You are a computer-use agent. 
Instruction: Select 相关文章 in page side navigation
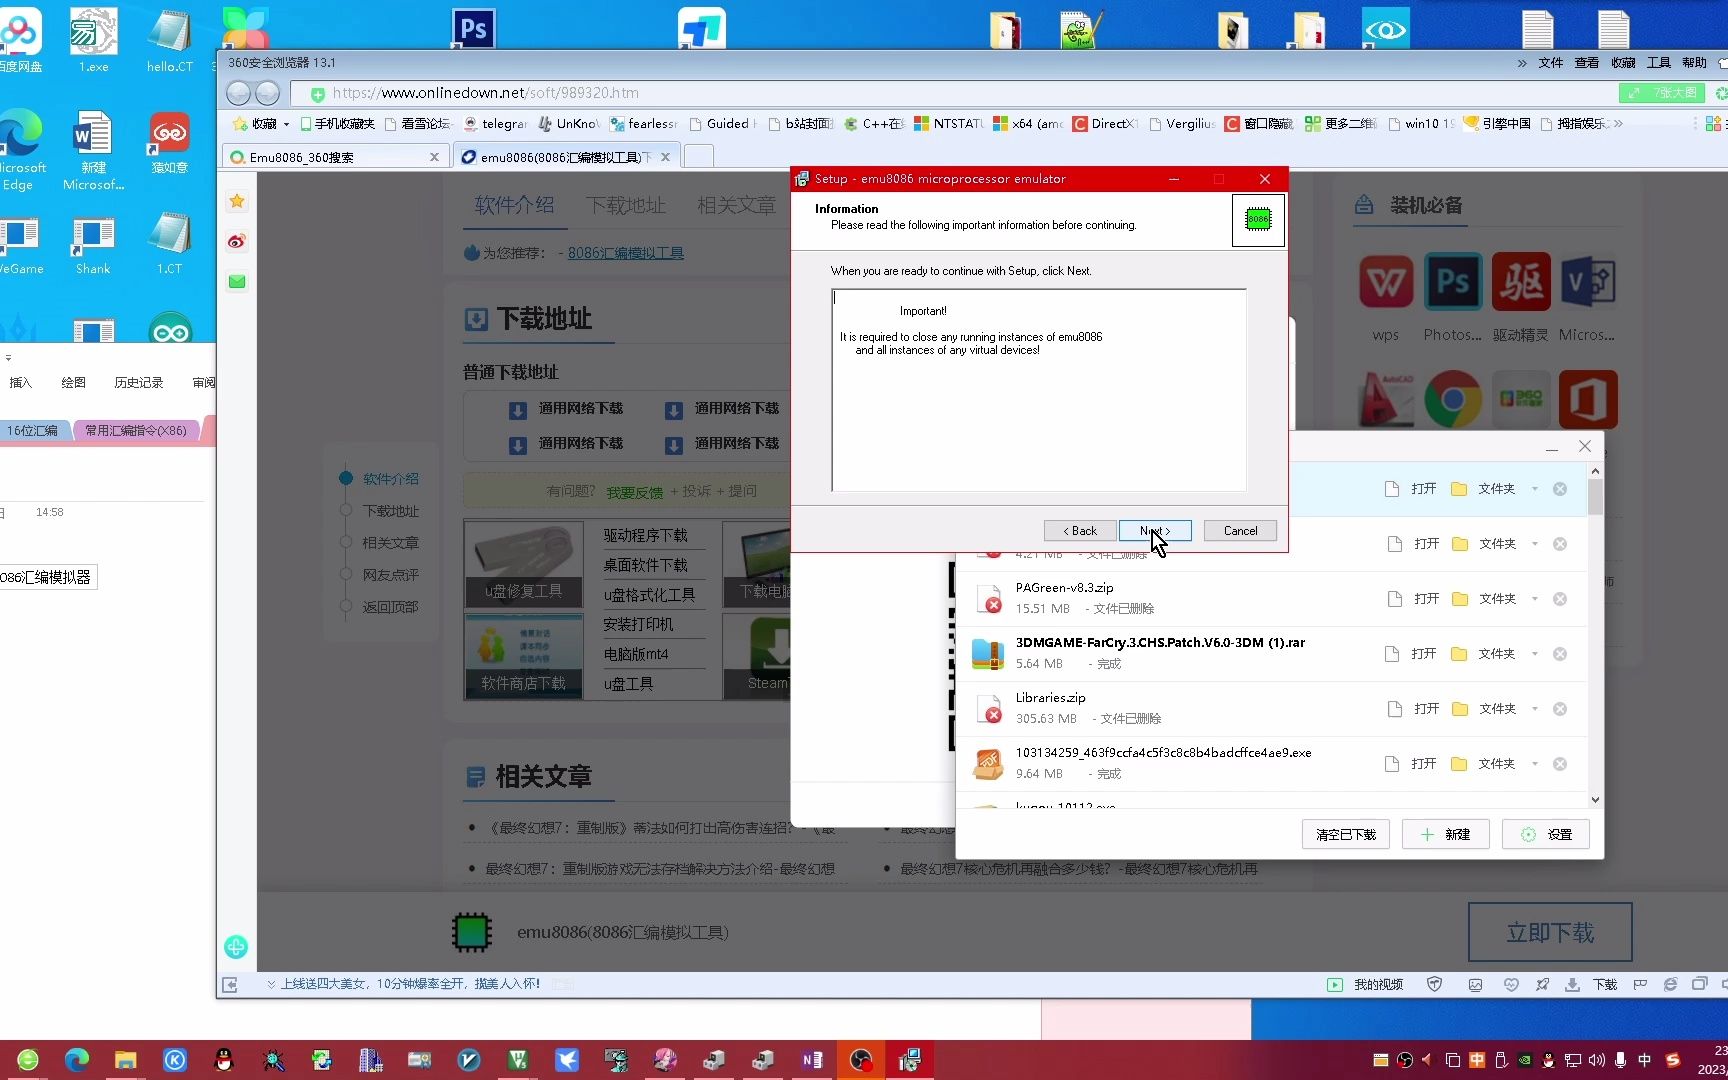(x=391, y=543)
